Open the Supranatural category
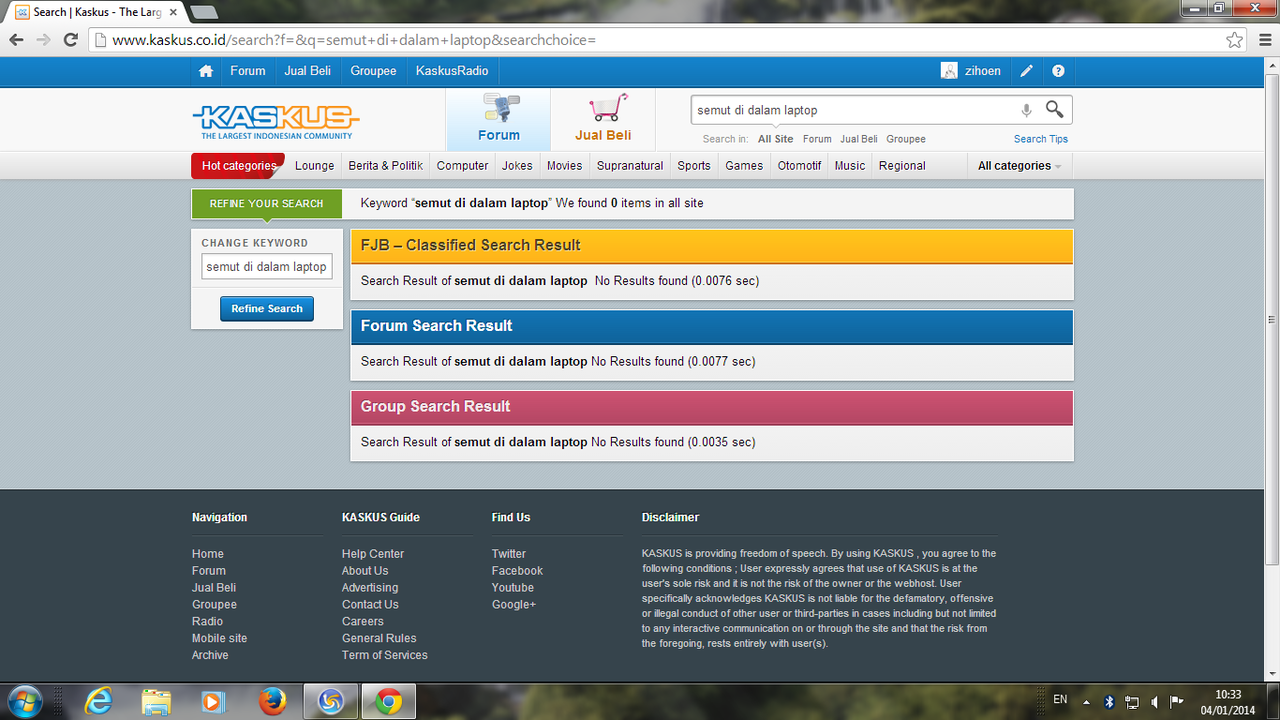1280x720 pixels. [630, 166]
